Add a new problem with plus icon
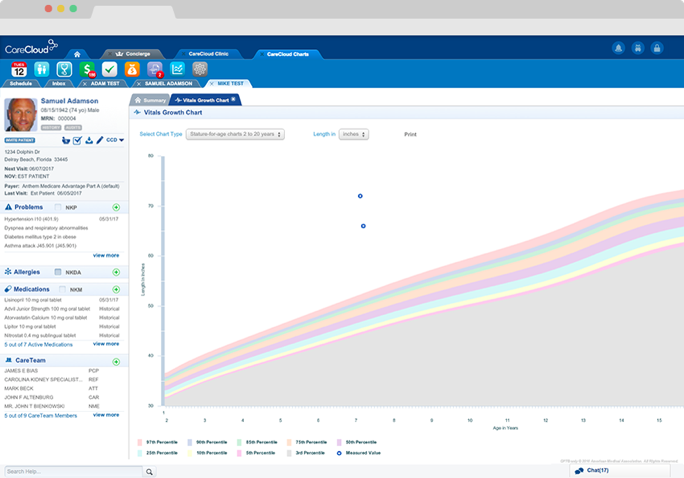The width and height of the screenshot is (684, 478). (x=116, y=207)
